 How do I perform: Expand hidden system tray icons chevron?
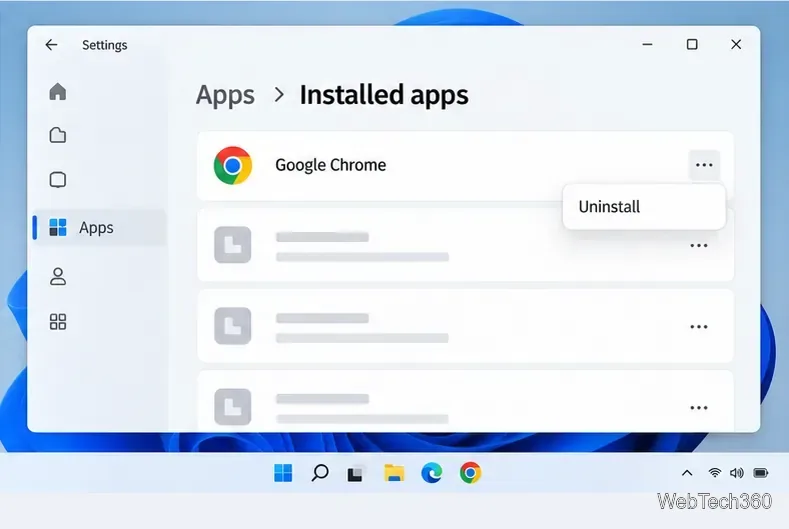(687, 473)
